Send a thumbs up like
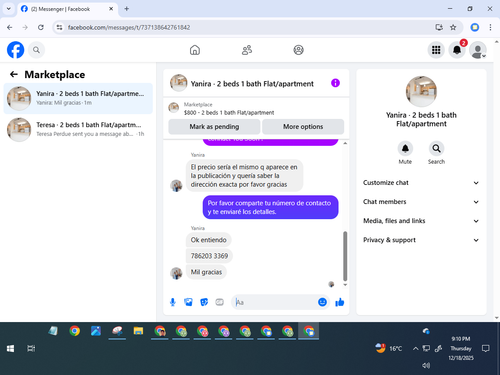Screen dimensions: 500x375 pyautogui.click(x=340, y=302)
